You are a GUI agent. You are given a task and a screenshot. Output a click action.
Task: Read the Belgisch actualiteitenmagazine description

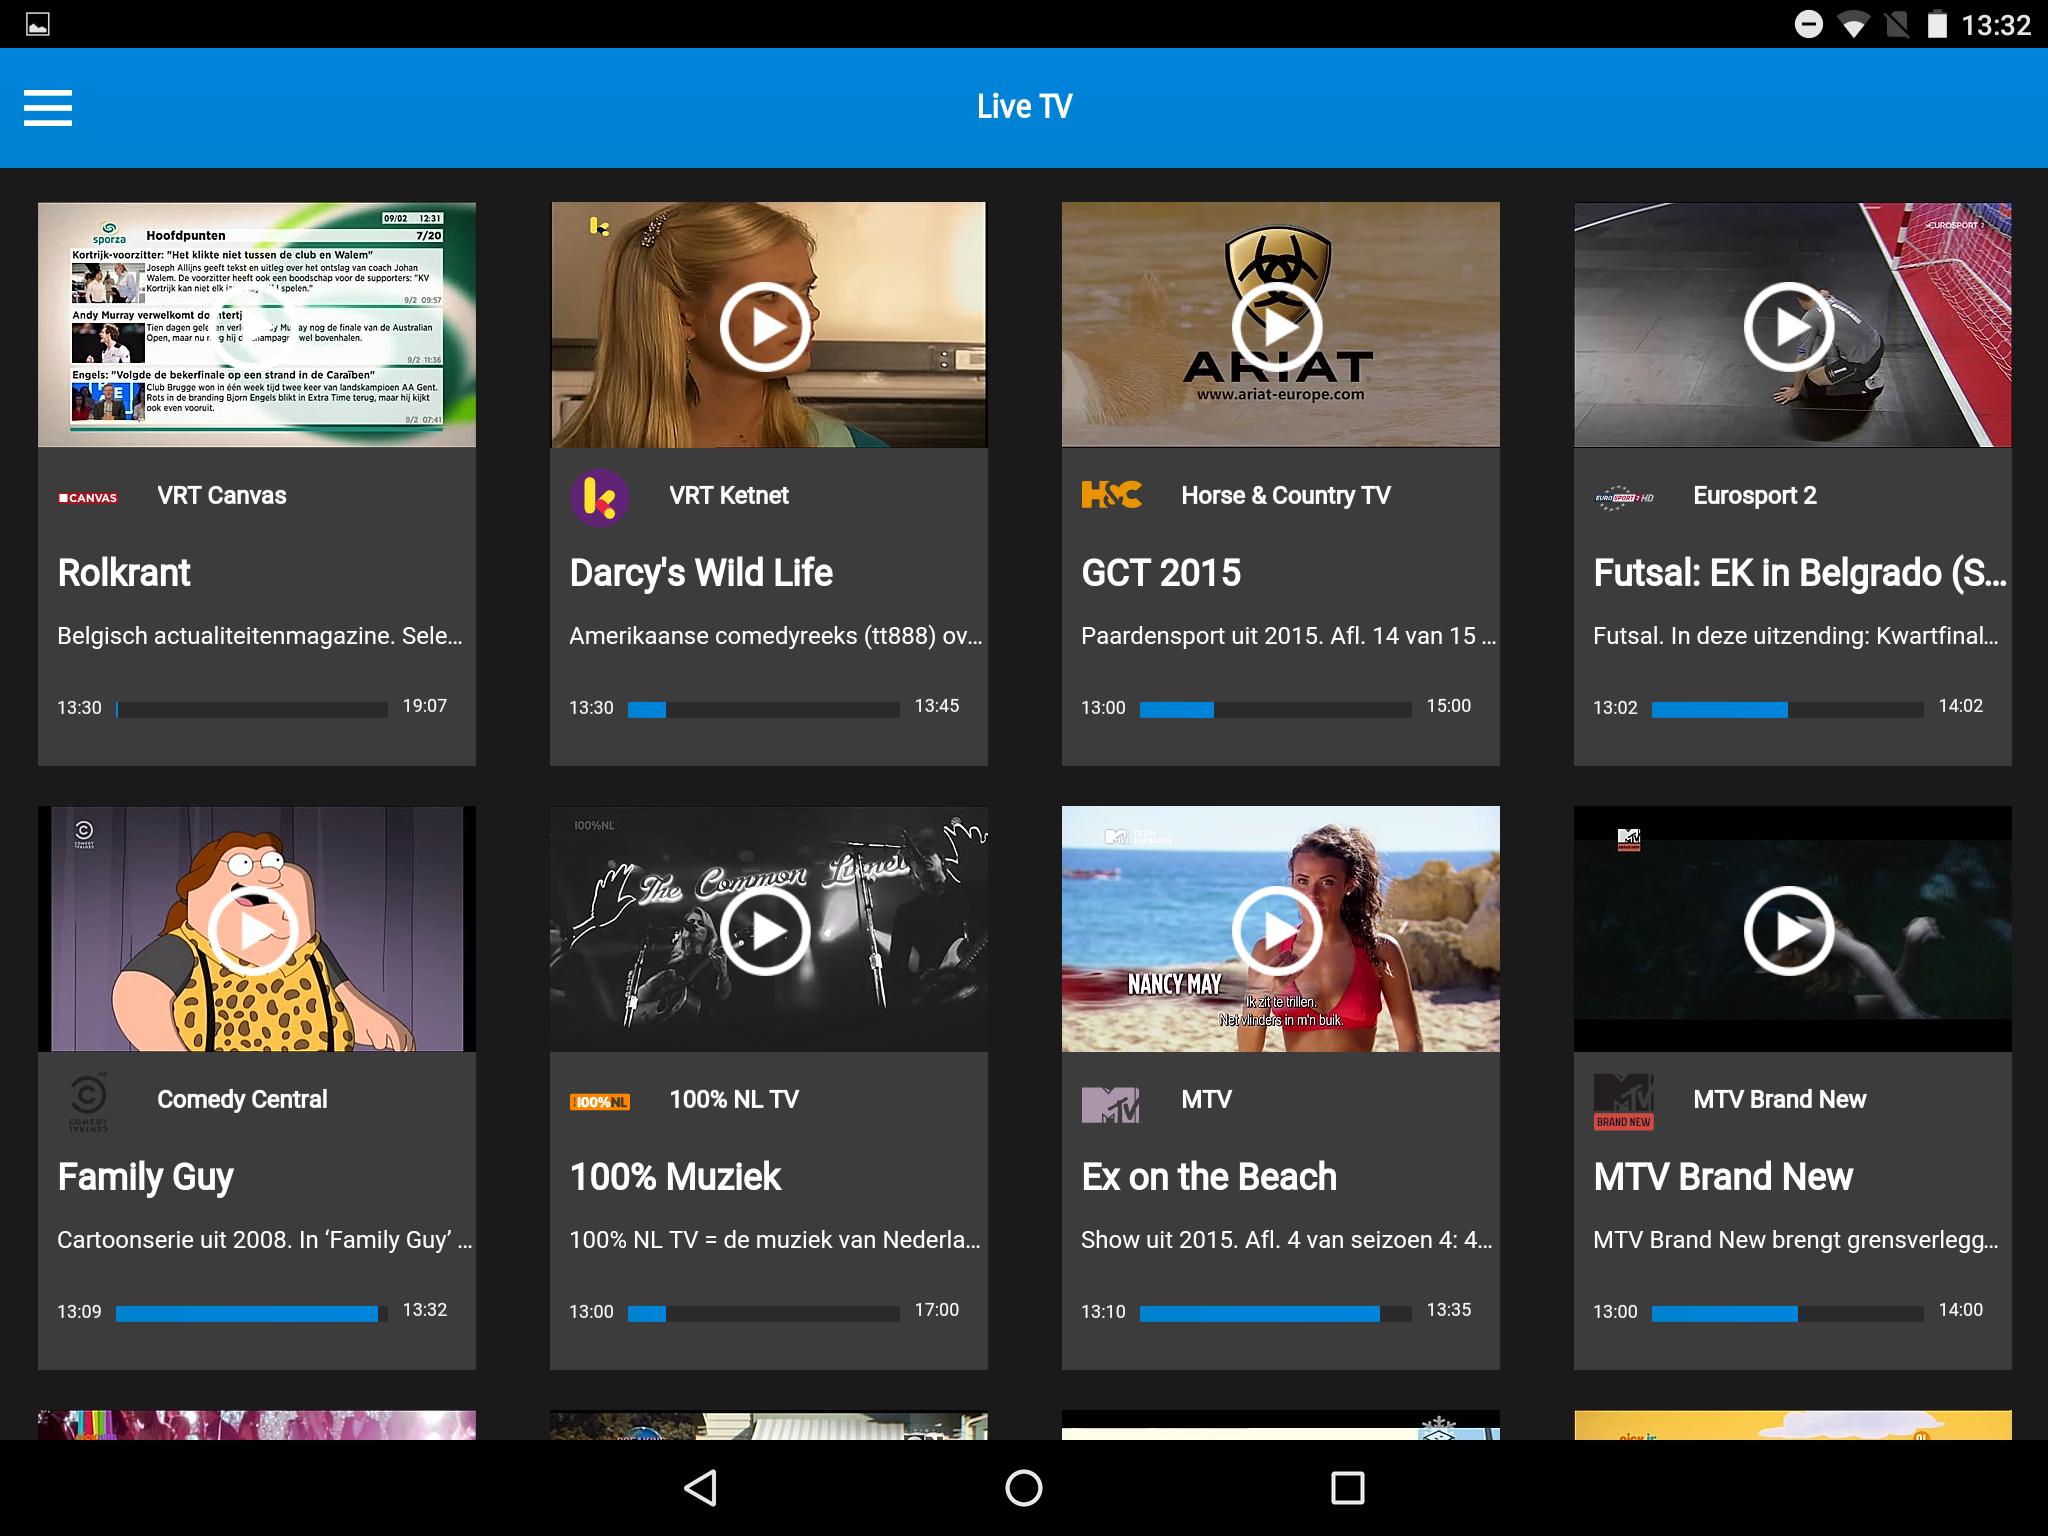coord(260,636)
